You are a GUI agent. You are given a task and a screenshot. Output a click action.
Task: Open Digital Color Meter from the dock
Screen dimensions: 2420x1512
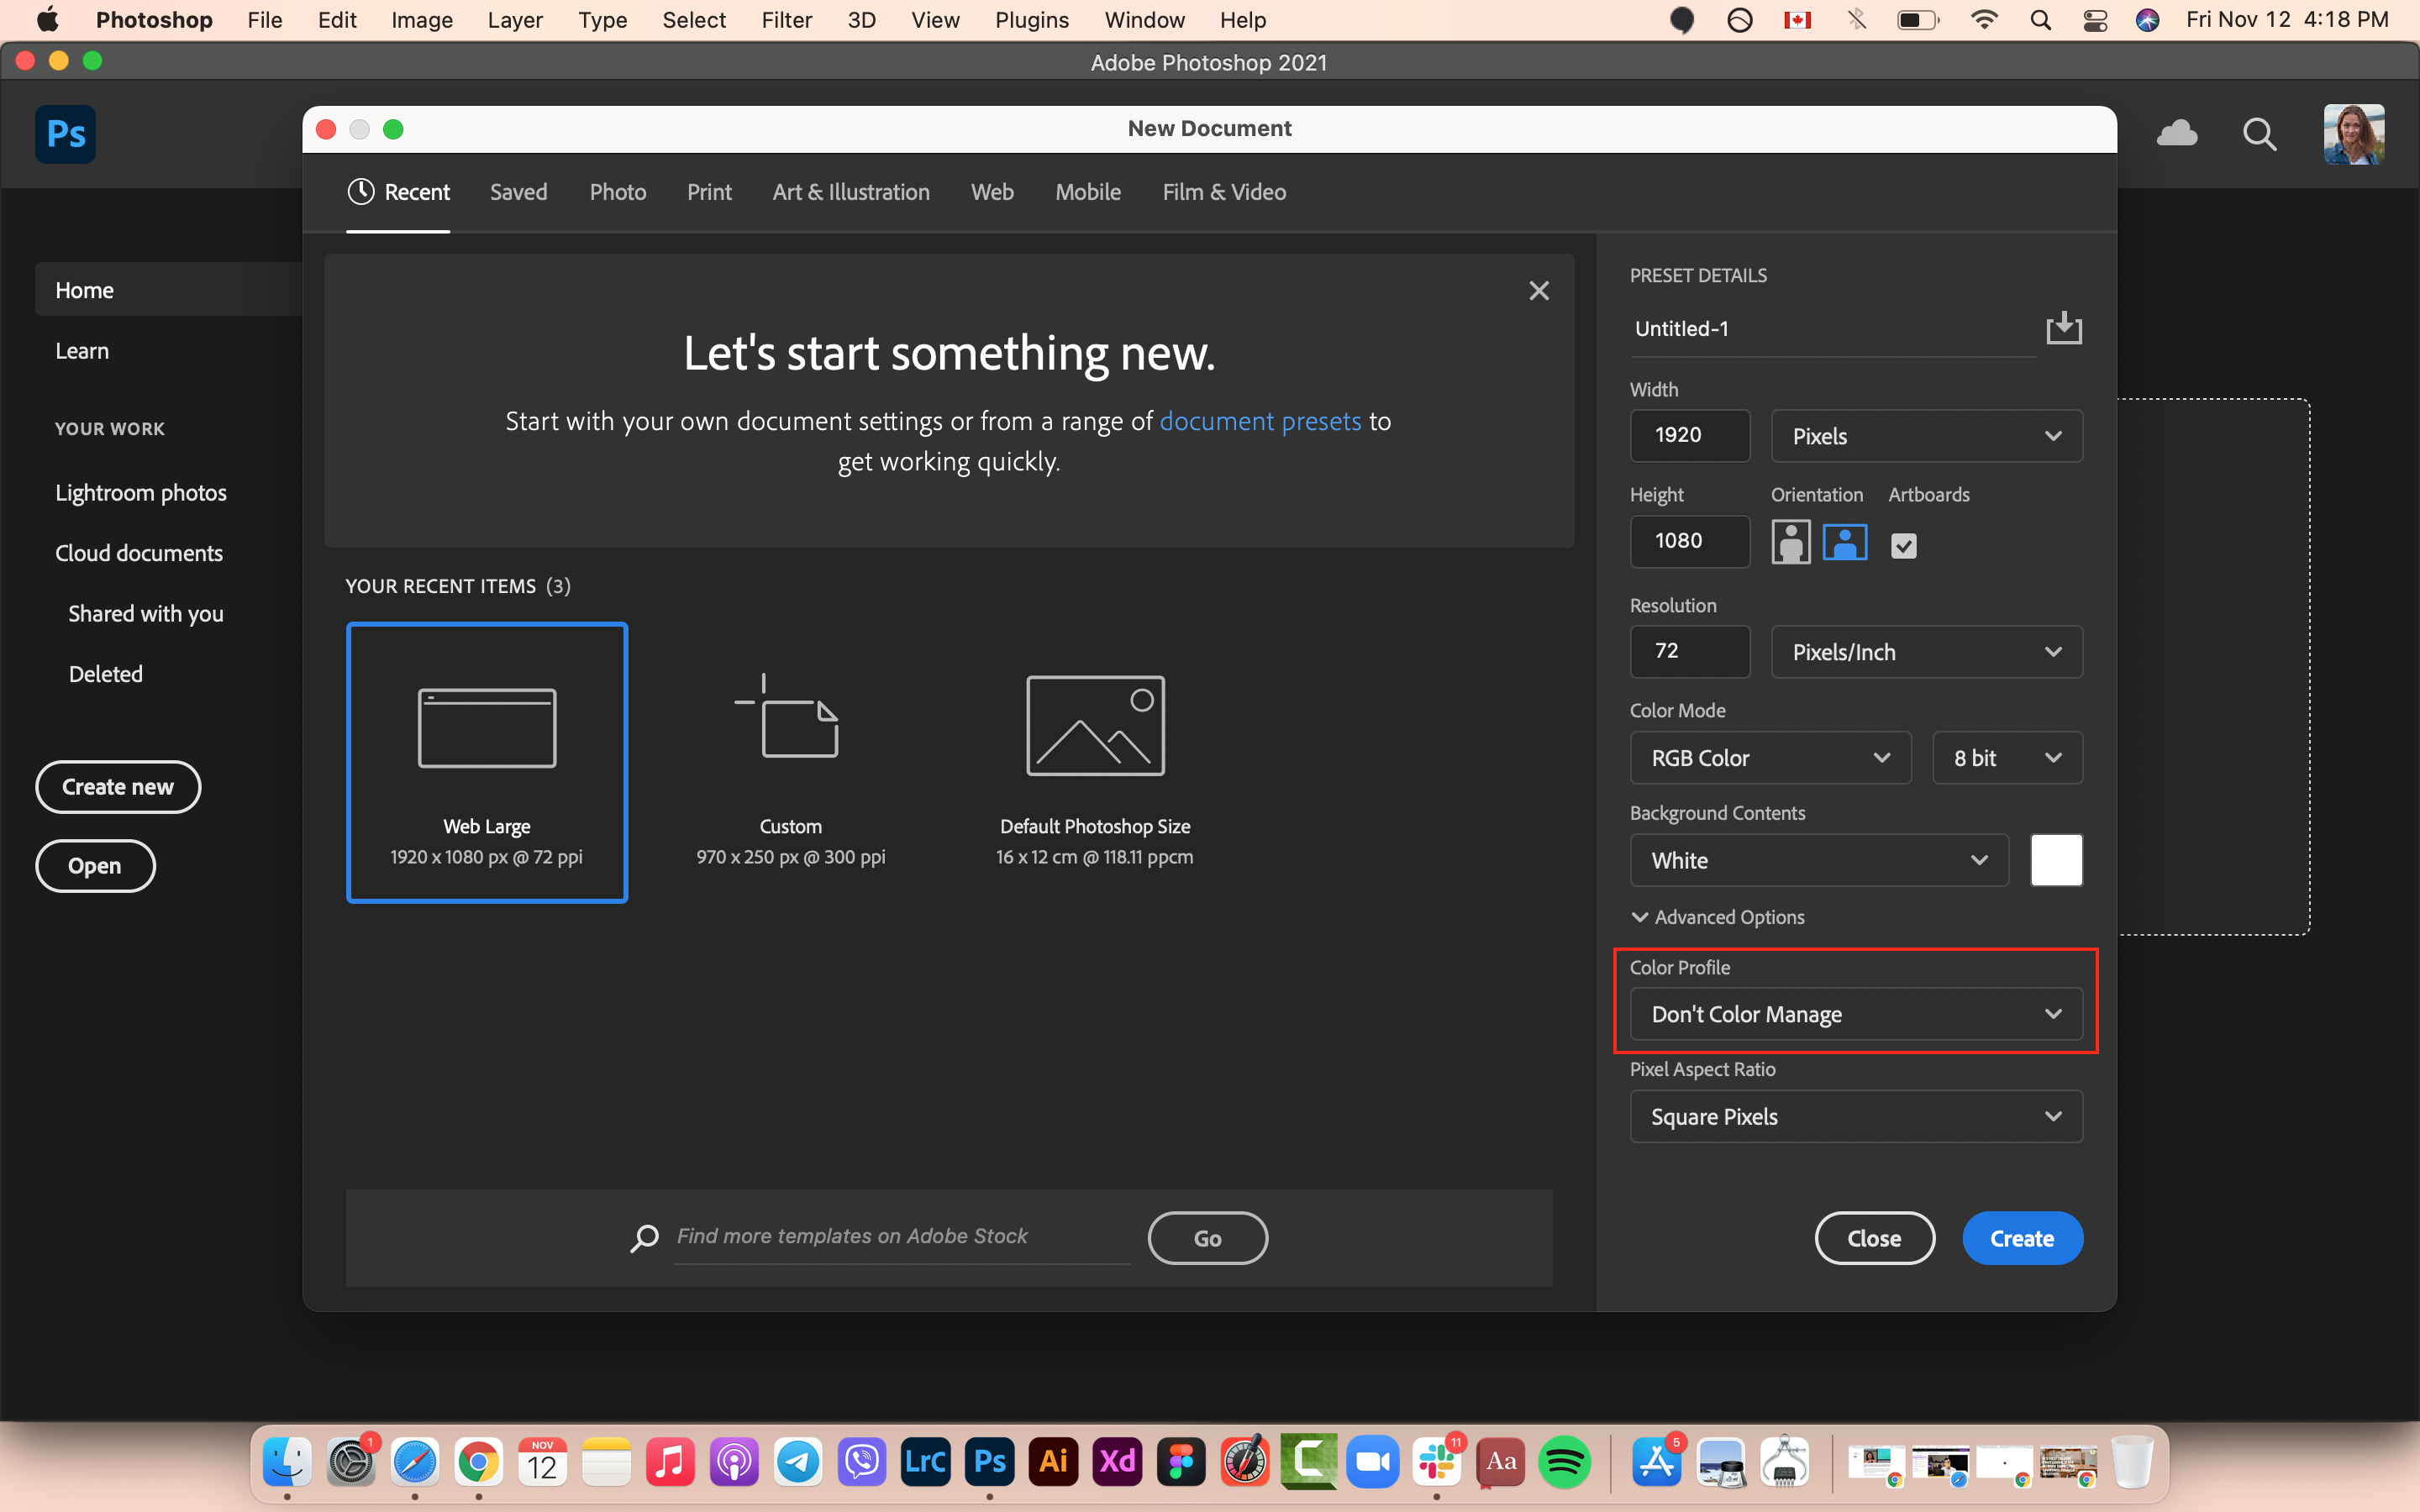pos(1245,1462)
